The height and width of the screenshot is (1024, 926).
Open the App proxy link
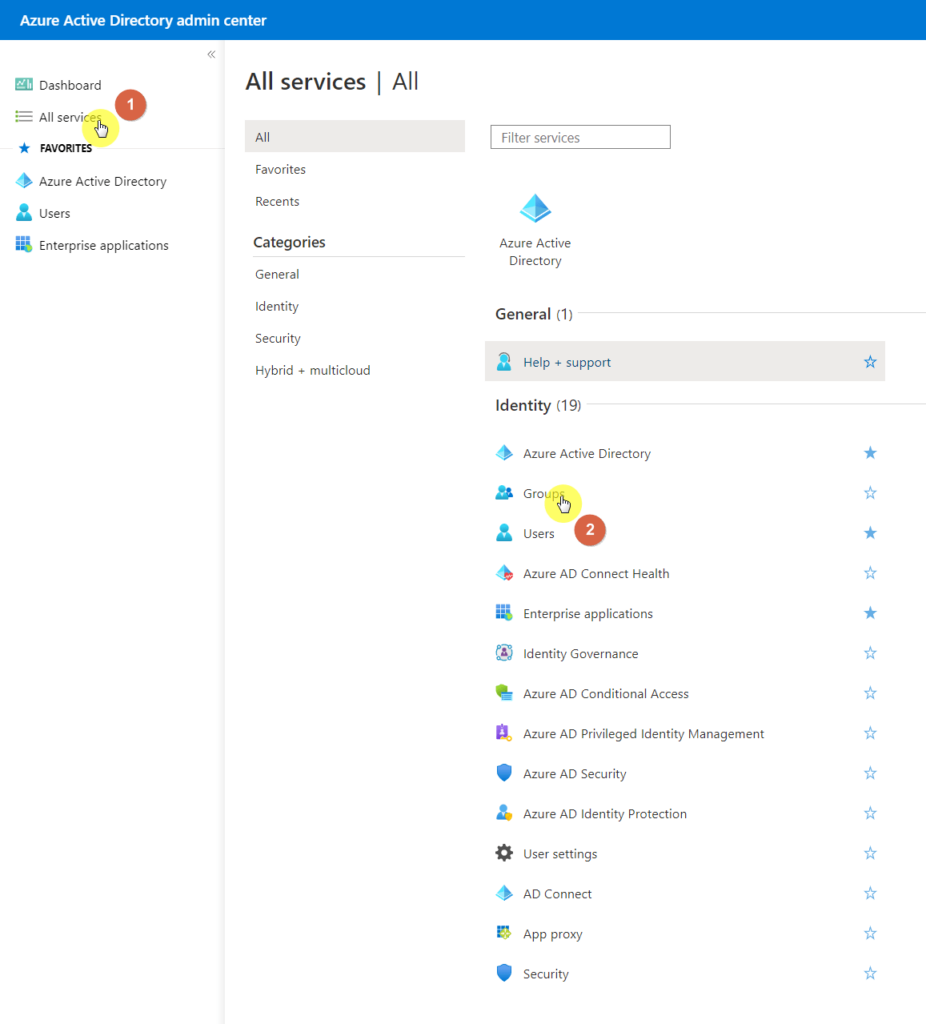(x=552, y=935)
